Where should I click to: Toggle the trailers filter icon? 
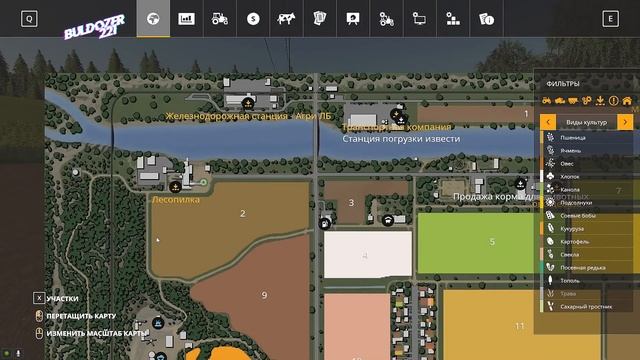click(x=573, y=100)
